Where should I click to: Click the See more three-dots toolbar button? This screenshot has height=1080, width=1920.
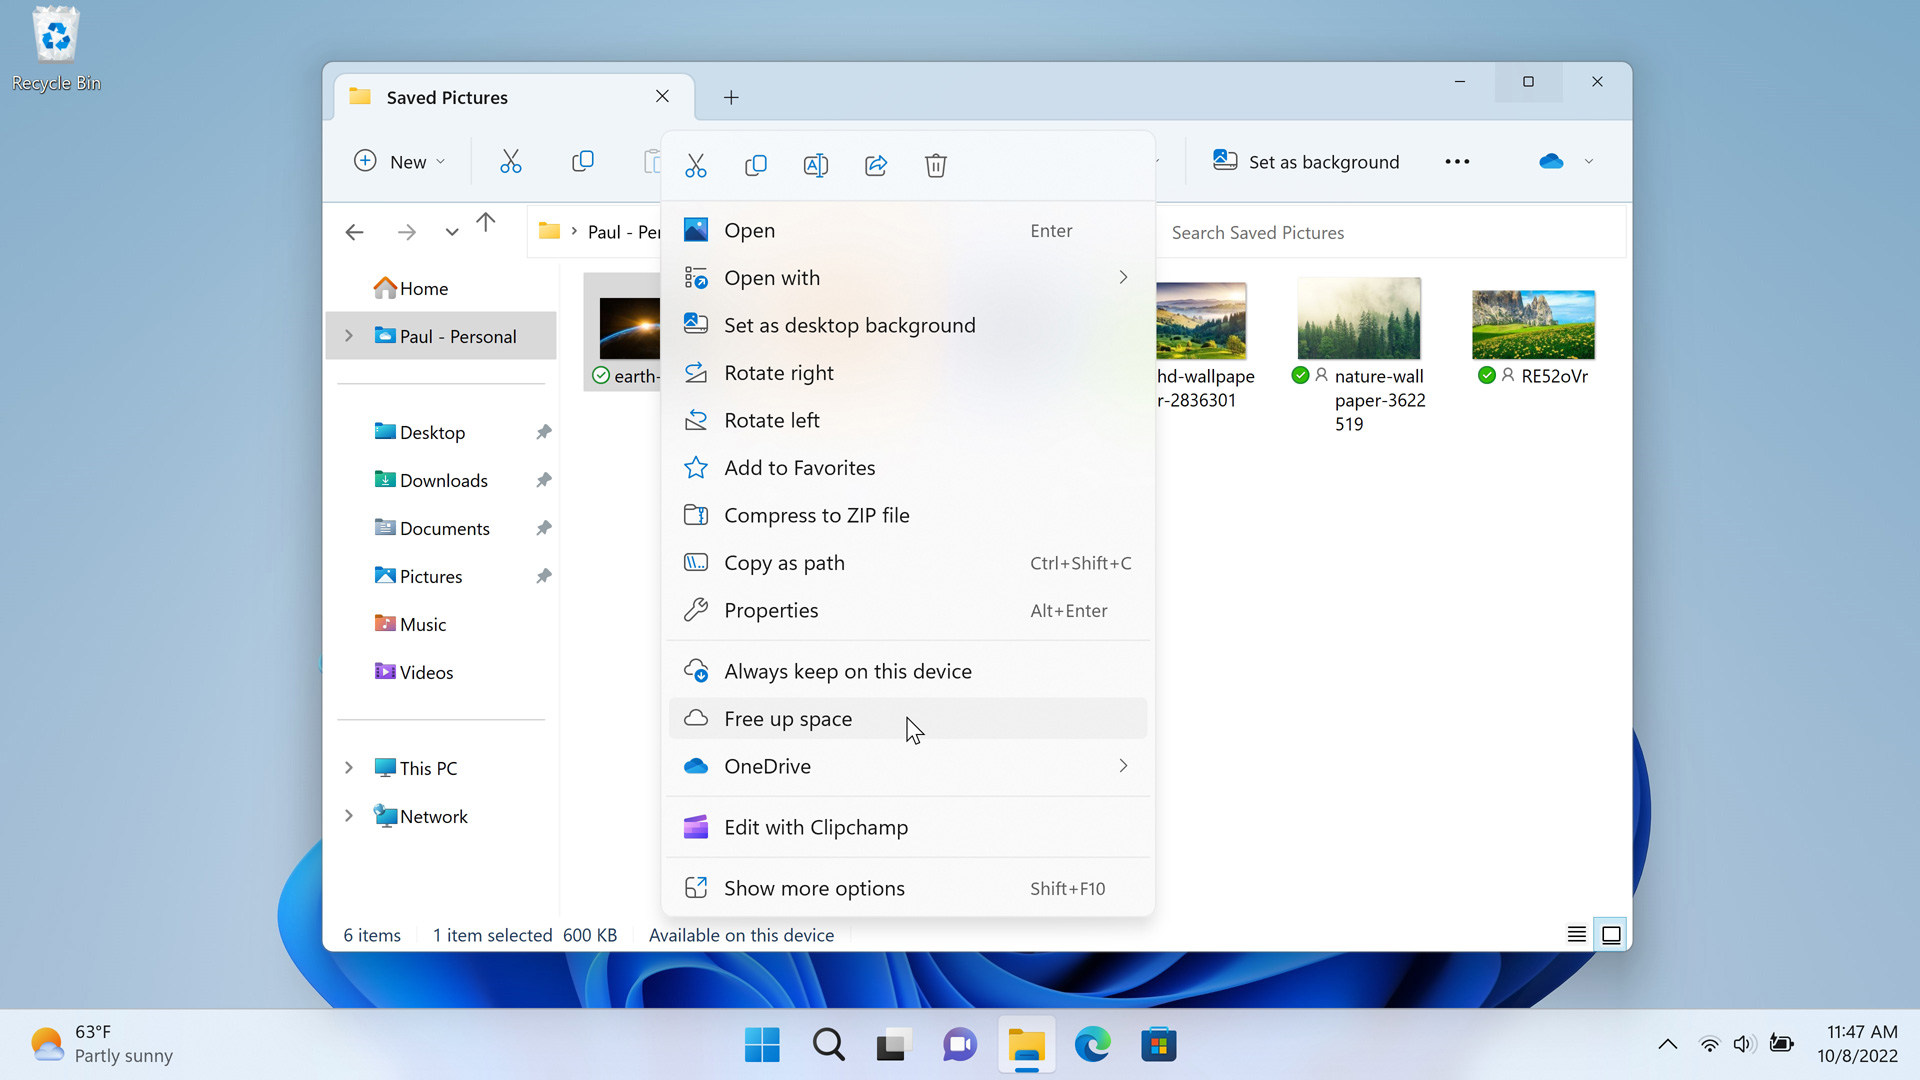pos(1457,161)
